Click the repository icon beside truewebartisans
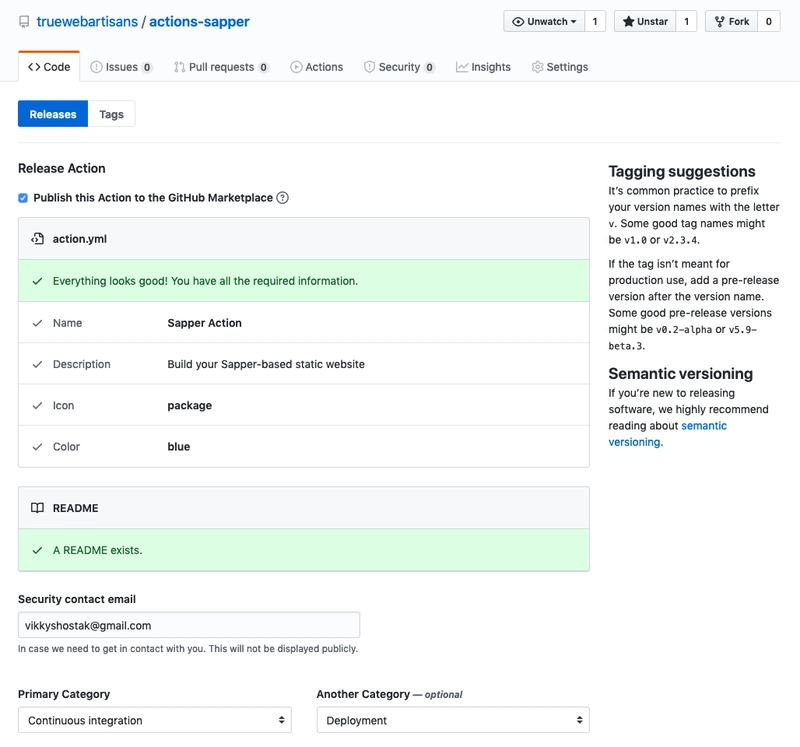The height and width of the screenshot is (747, 800). click(x=24, y=22)
